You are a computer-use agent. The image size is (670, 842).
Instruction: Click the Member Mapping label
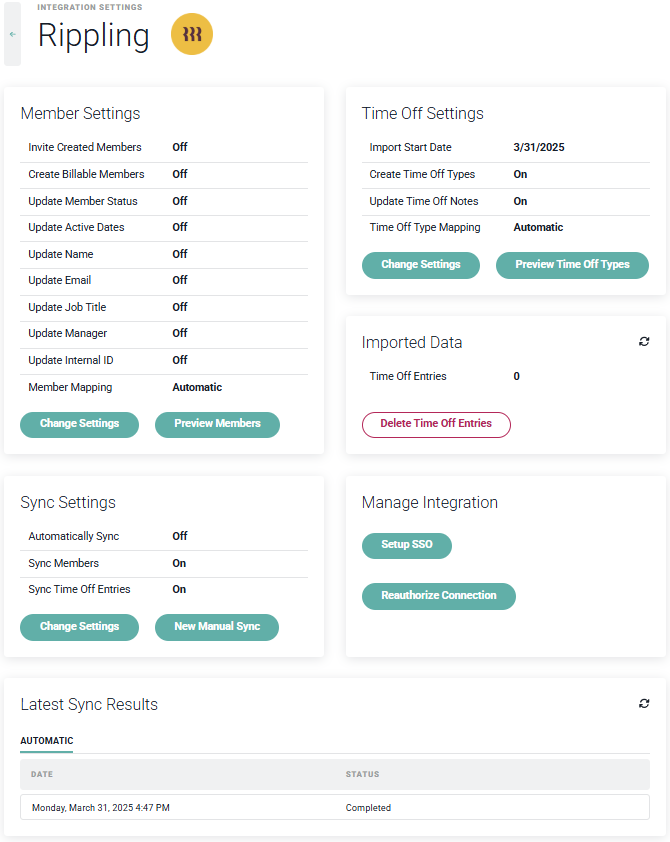click(x=70, y=387)
